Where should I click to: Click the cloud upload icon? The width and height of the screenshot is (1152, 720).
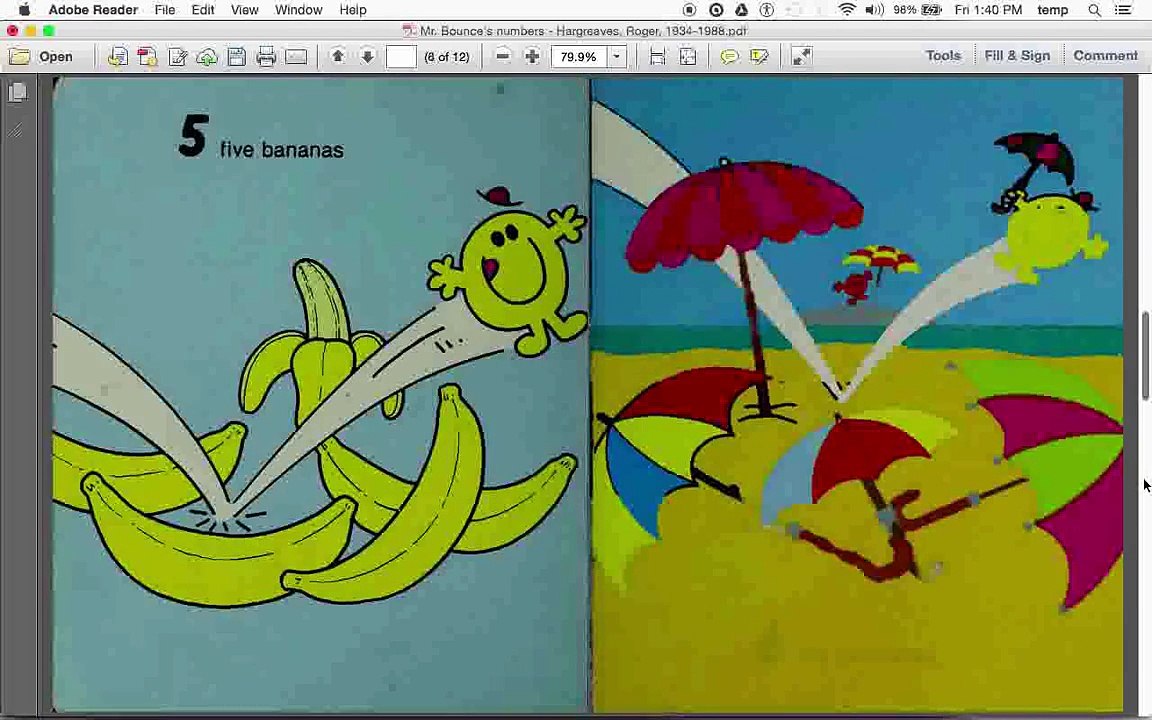[x=207, y=57]
